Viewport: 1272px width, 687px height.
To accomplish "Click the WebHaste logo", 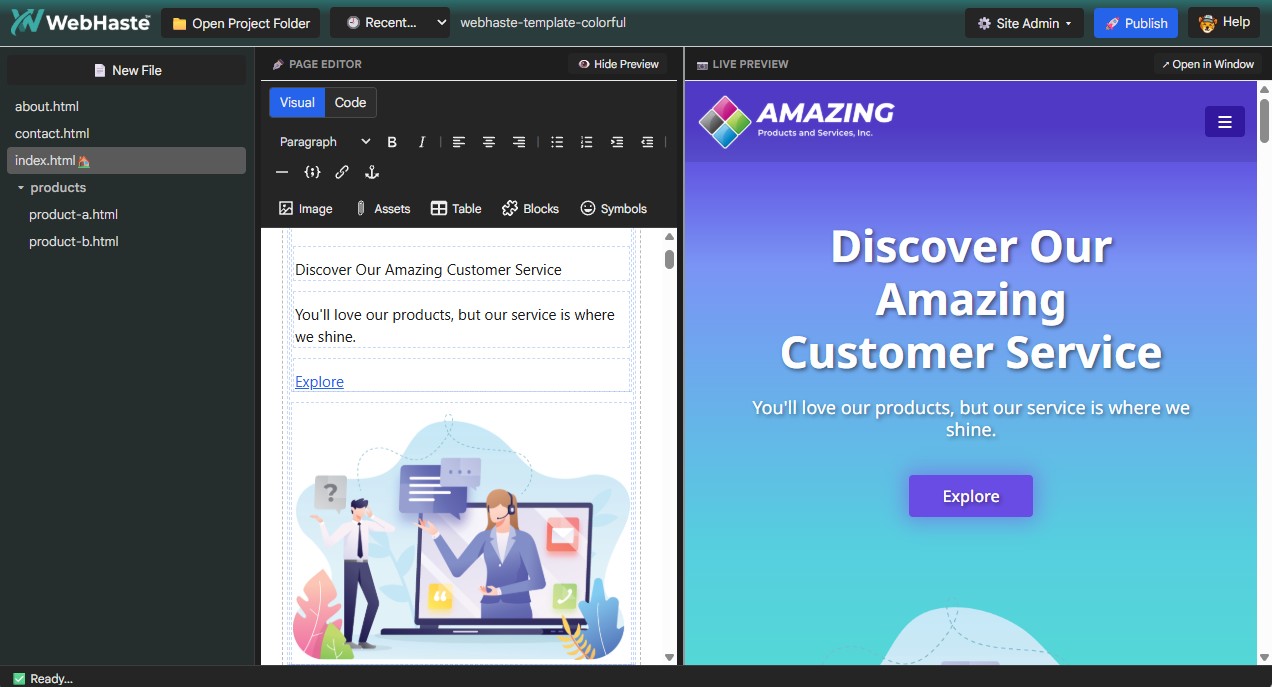I will click(80, 22).
